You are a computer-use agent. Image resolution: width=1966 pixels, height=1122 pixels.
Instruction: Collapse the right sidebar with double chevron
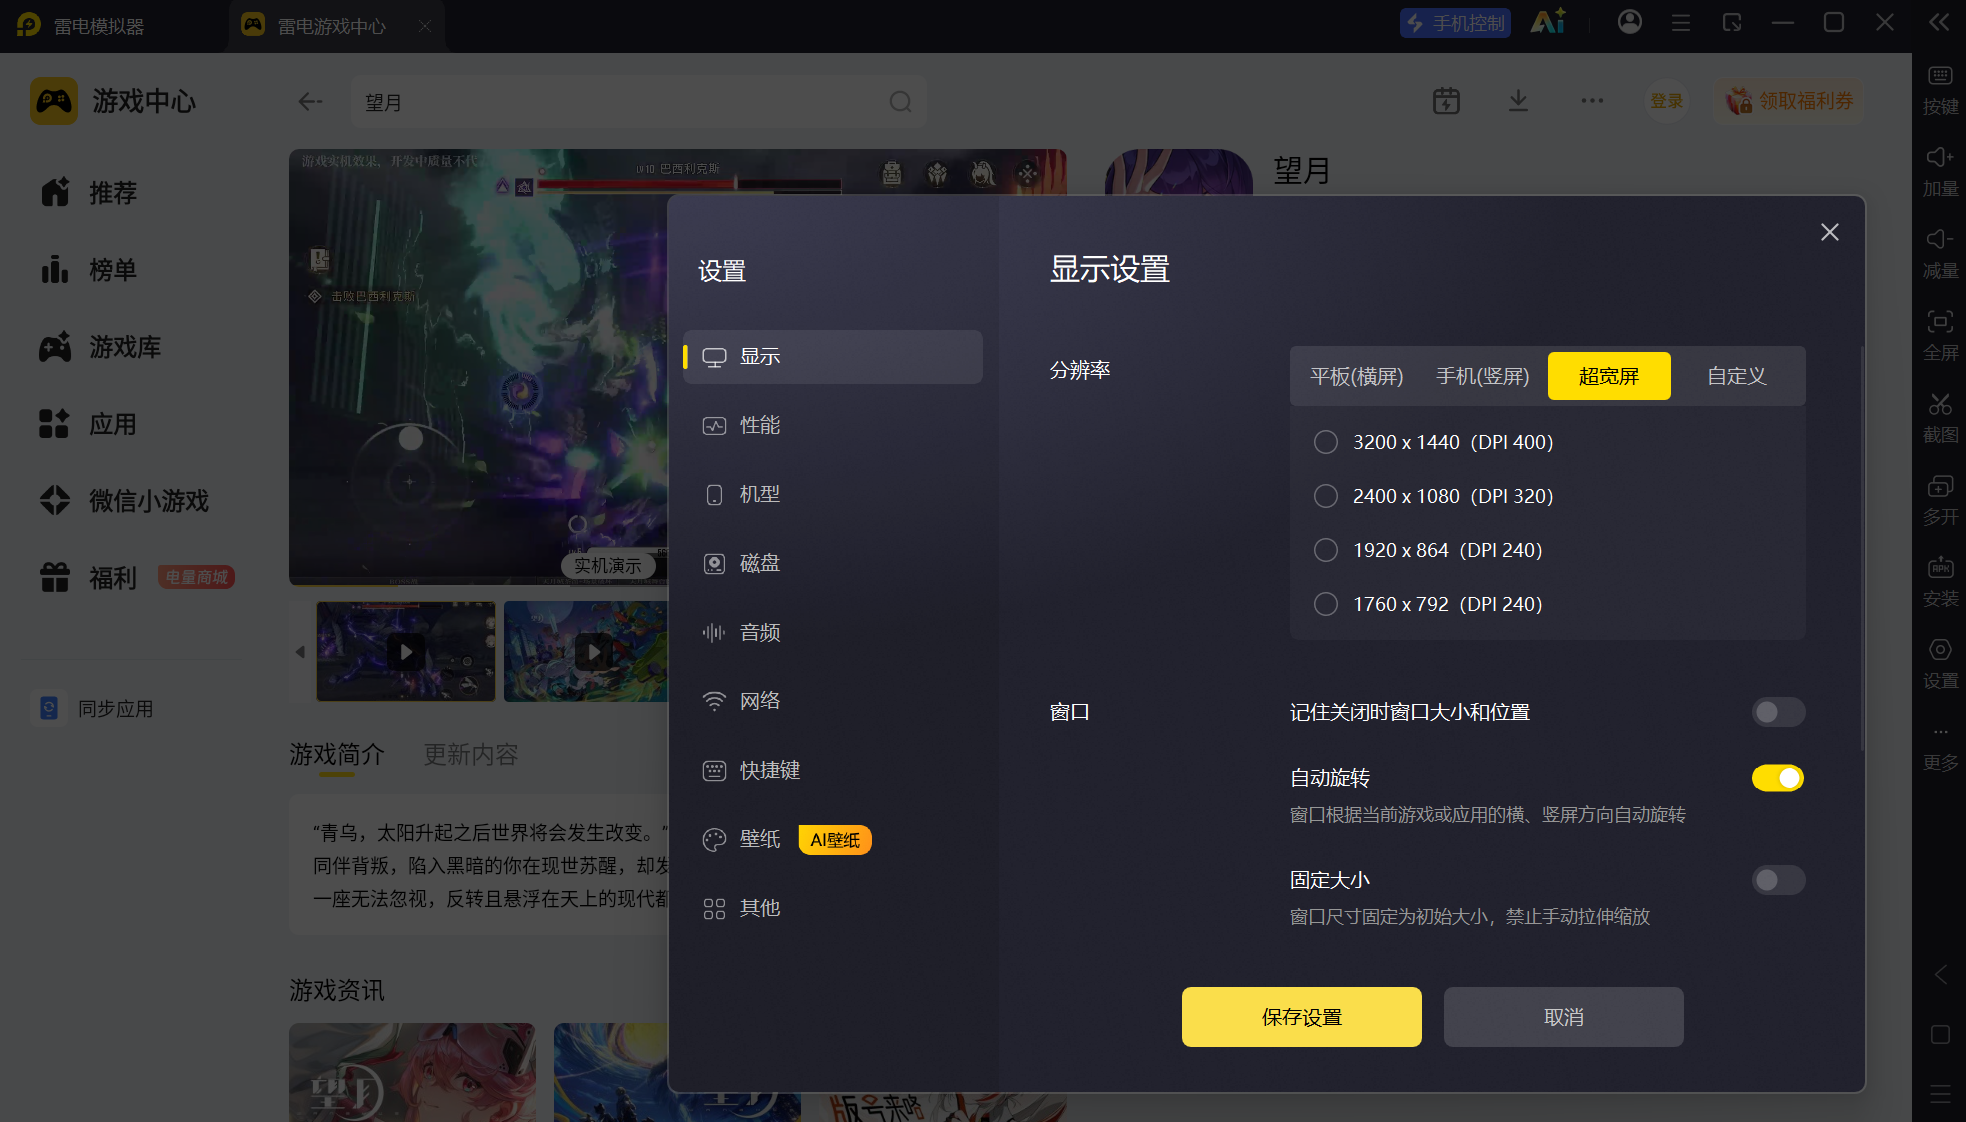click(x=1939, y=22)
